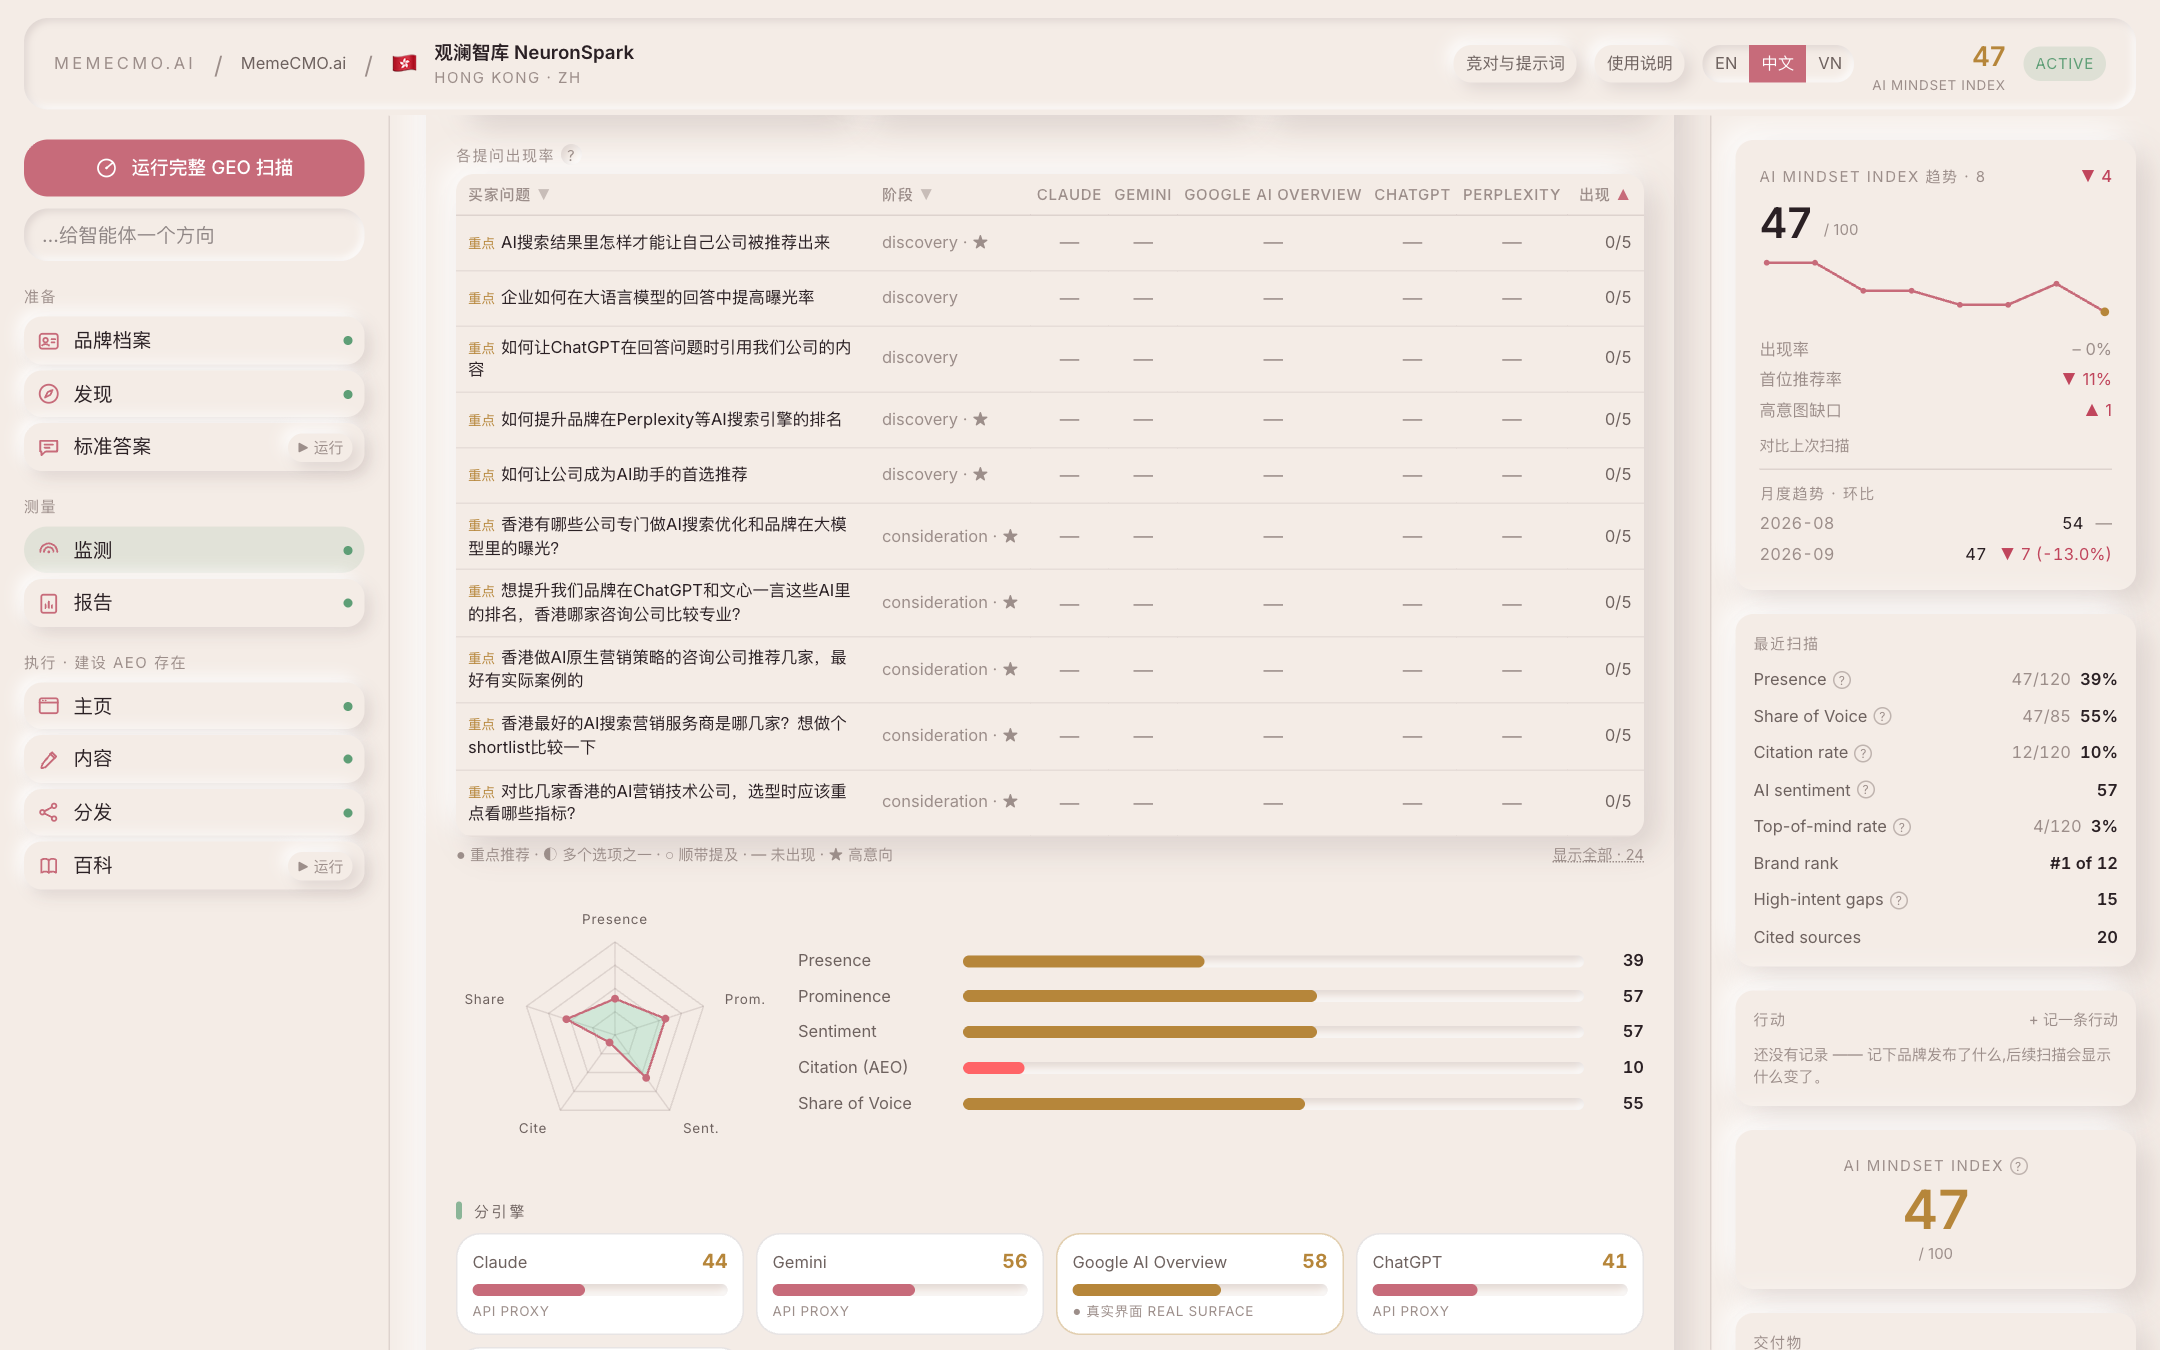This screenshot has width=2160, height=1350.
Task: Open help icon next to Presence metric
Action: tap(1842, 680)
